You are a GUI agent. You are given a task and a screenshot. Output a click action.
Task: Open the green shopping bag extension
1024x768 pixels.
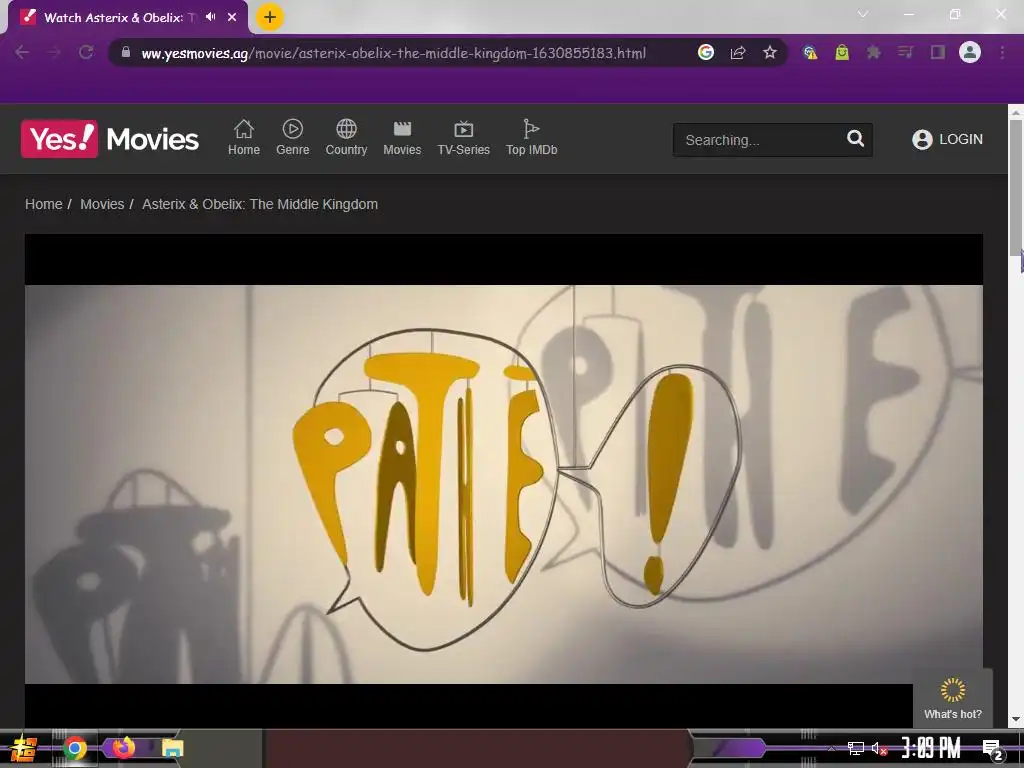click(x=842, y=52)
